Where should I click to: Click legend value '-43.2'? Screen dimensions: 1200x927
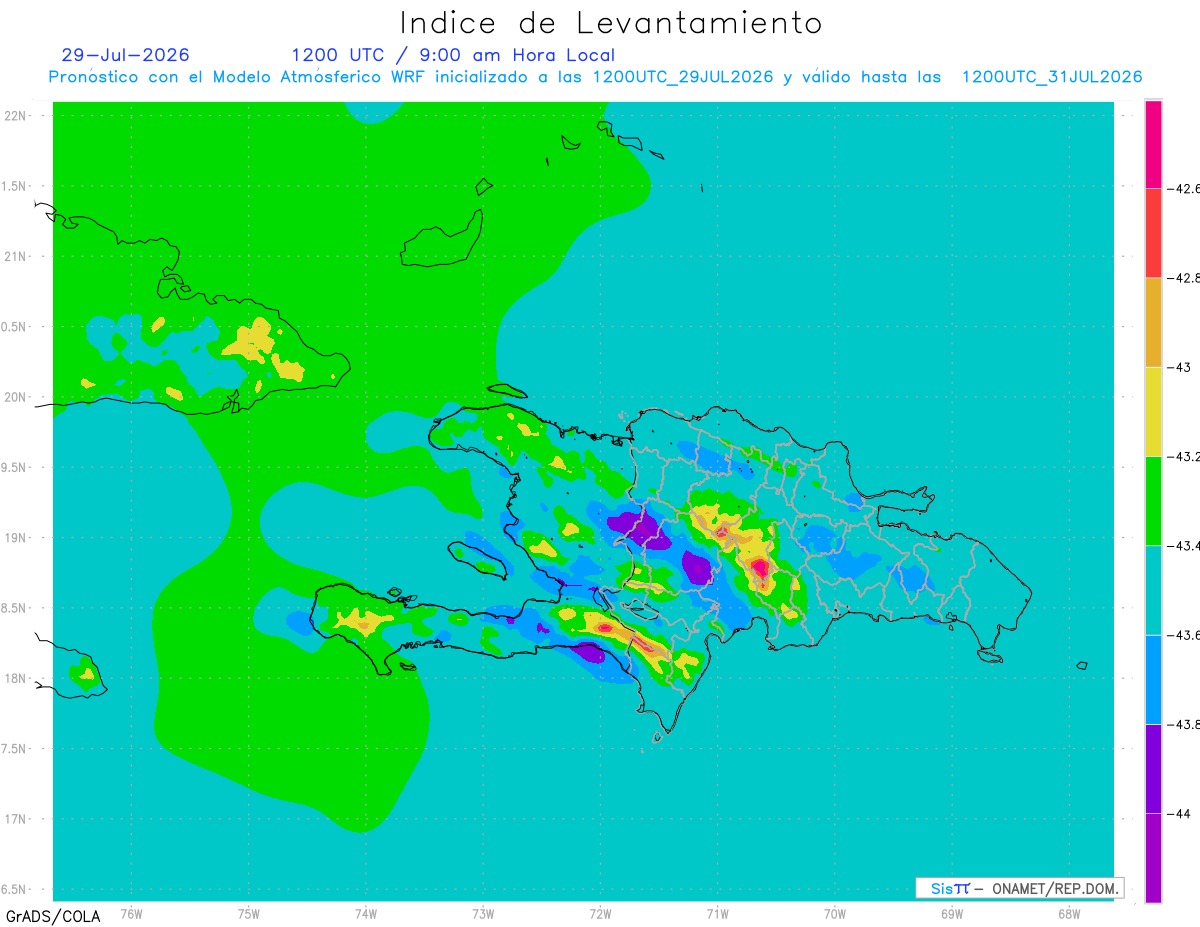click(1184, 456)
